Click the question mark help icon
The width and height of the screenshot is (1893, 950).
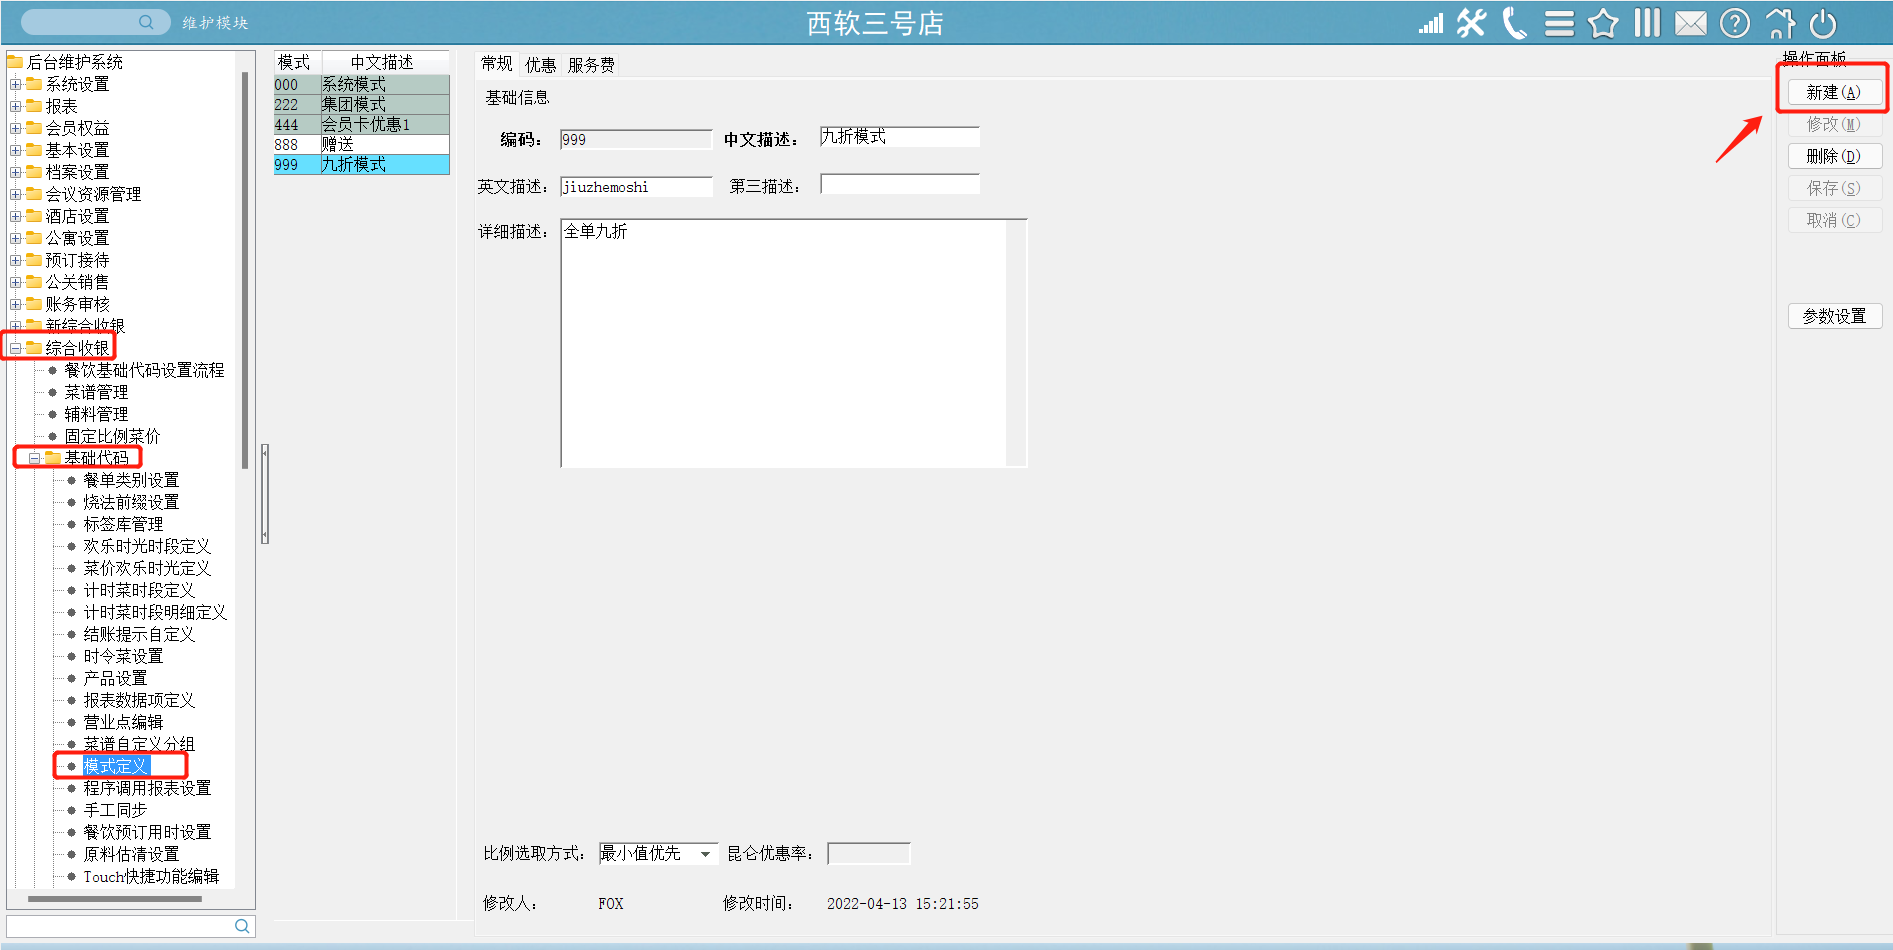click(1735, 23)
